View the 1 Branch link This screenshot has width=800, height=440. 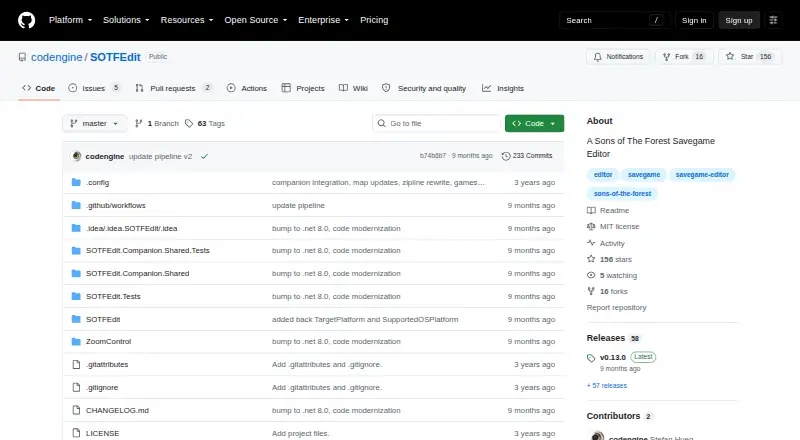pos(157,124)
